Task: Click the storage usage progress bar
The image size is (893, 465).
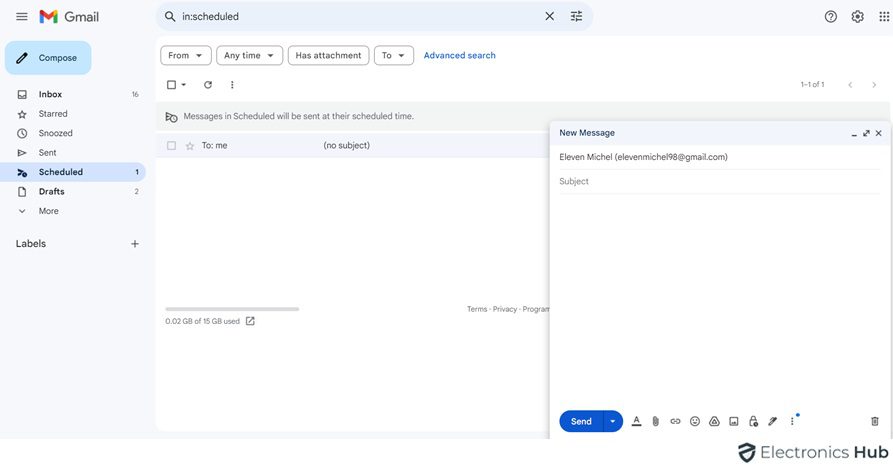Action: tap(232, 309)
